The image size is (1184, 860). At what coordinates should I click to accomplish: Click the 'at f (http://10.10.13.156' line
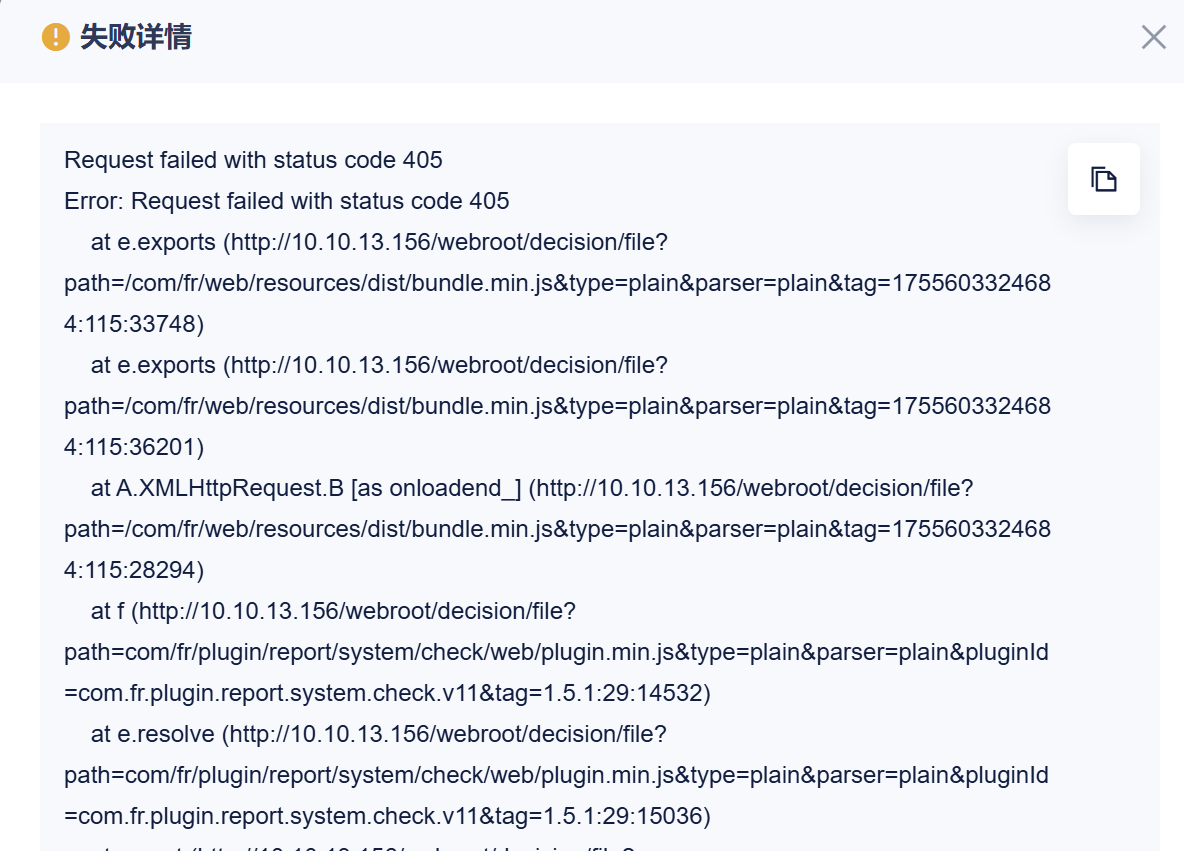pyautogui.click(x=333, y=611)
